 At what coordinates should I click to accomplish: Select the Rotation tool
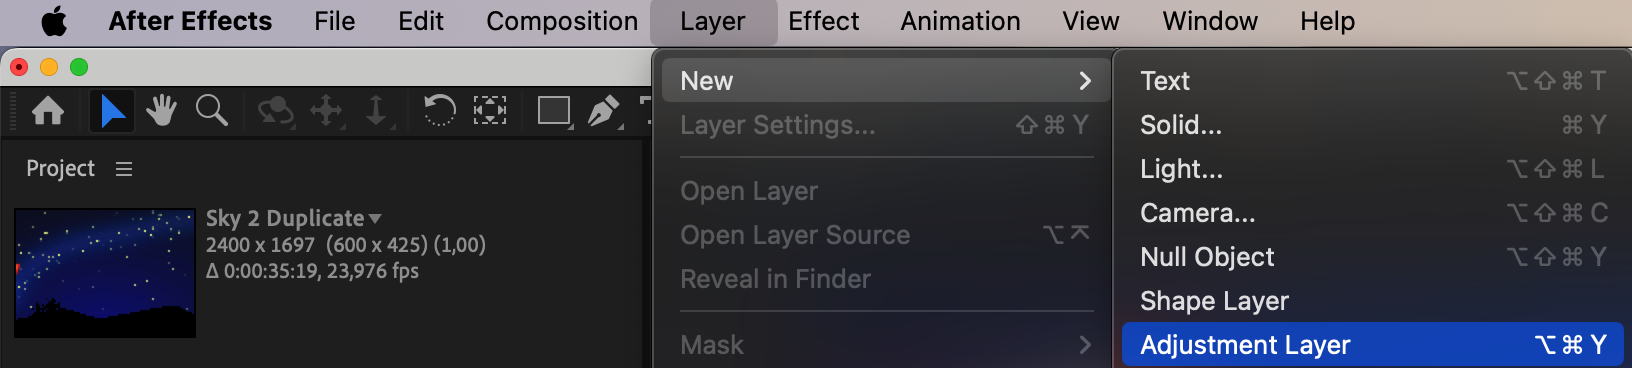coord(439,110)
